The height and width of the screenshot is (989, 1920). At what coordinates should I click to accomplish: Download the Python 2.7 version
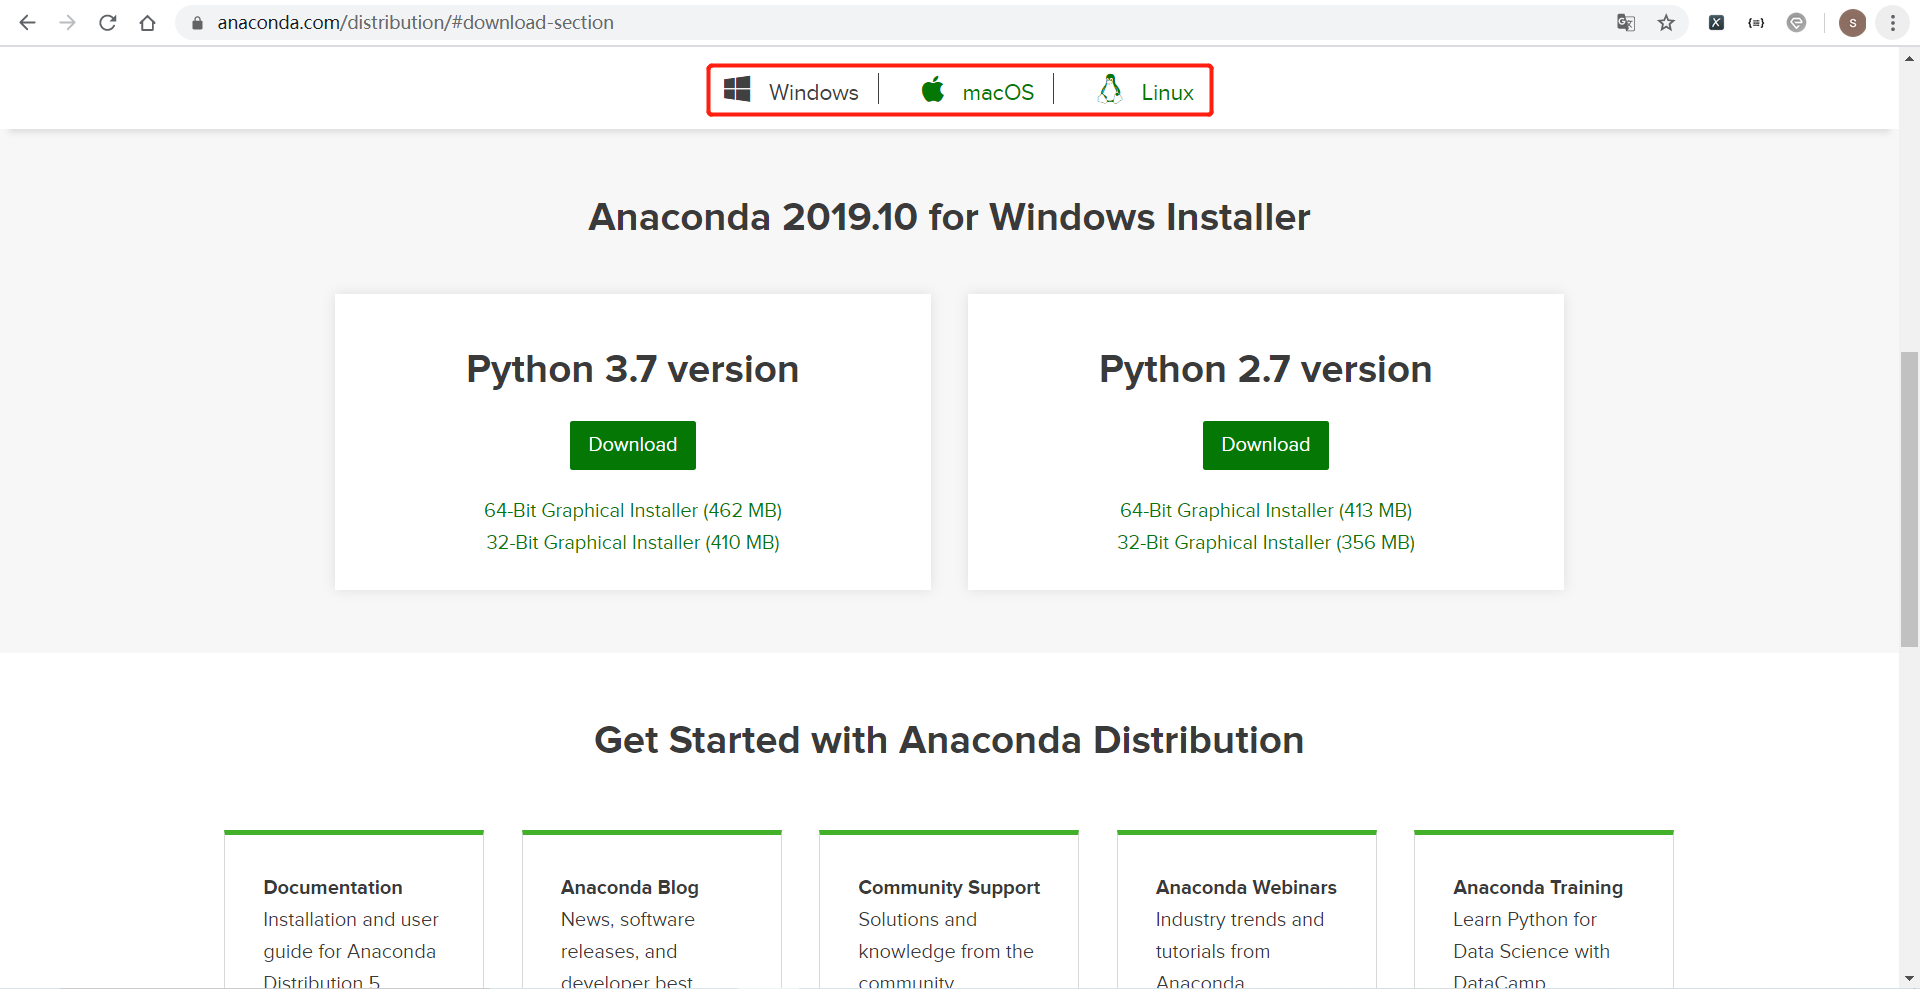click(1266, 445)
